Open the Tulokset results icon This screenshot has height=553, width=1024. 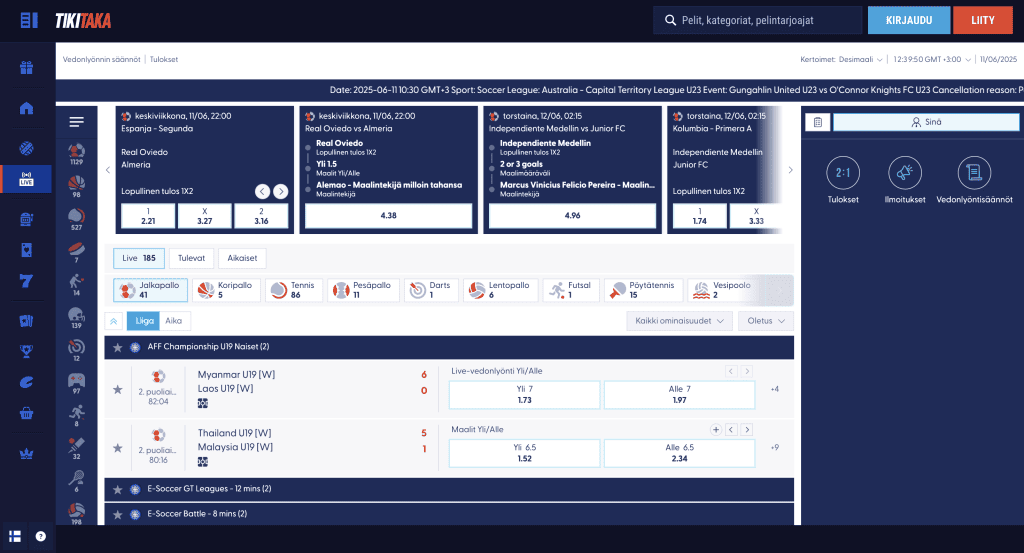(x=842, y=173)
